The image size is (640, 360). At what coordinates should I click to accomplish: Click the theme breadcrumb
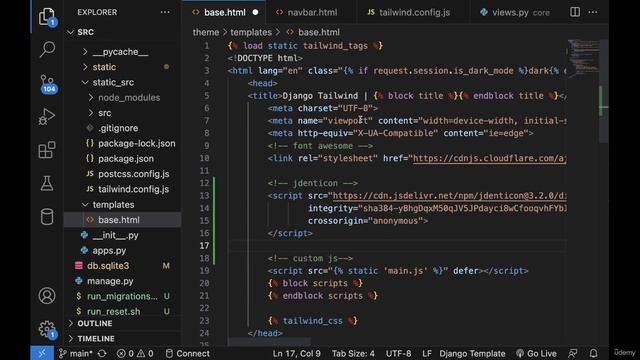[x=206, y=32]
